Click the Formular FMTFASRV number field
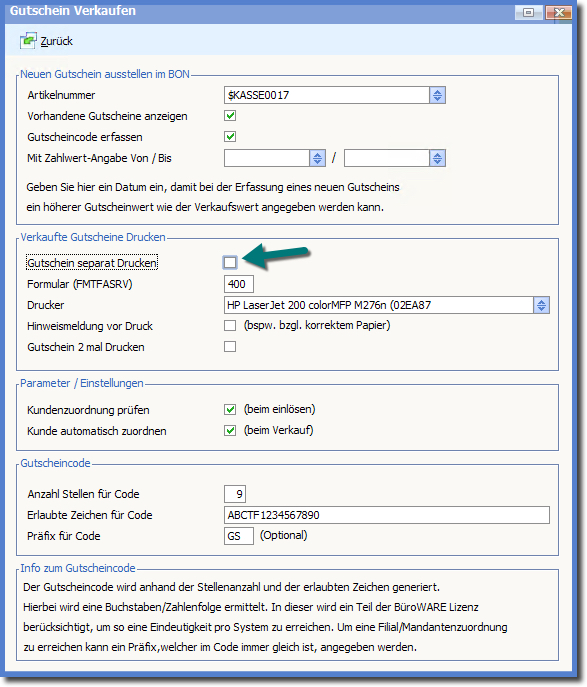The height and width of the screenshot is (687, 587). (238, 284)
